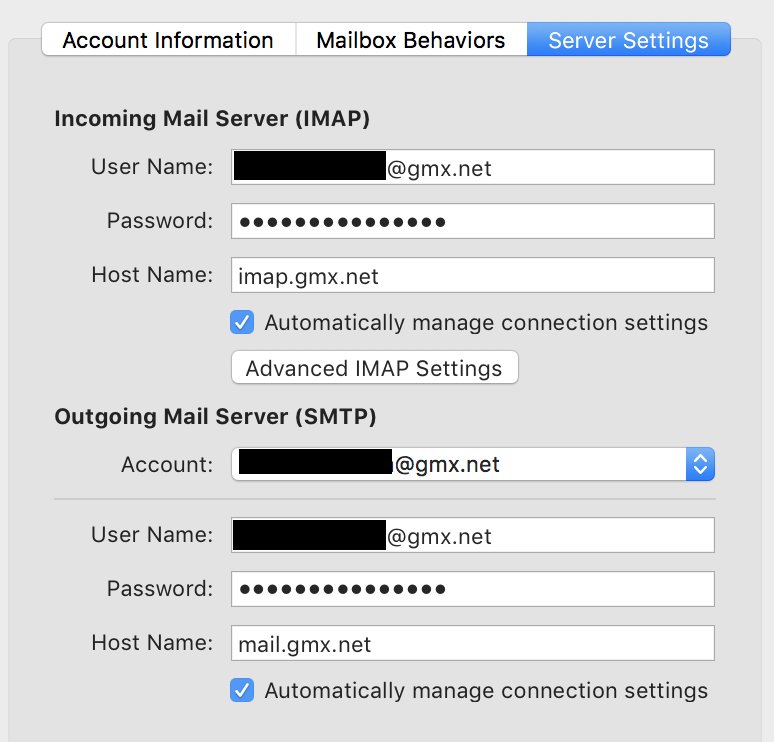The height and width of the screenshot is (742, 774).
Task: Click the SMTP Password field
Action: pos(472,589)
